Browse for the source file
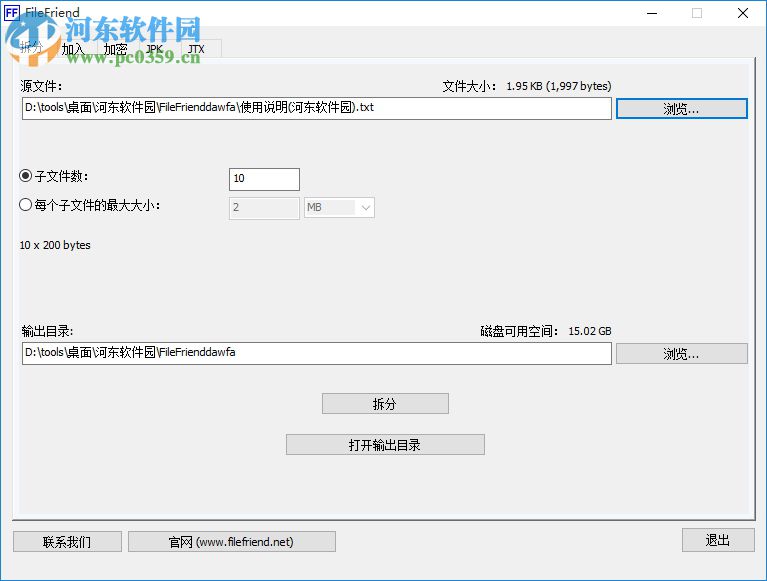 pos(681,109)
